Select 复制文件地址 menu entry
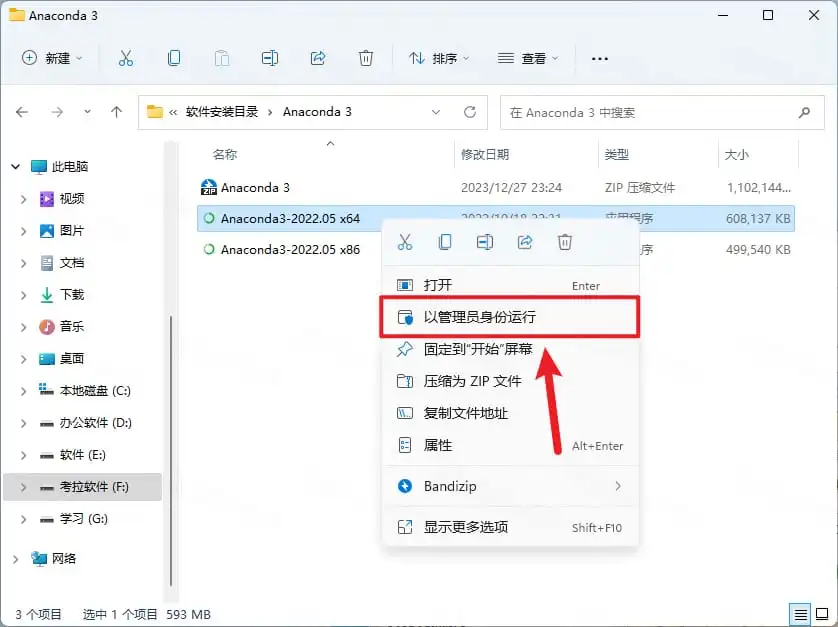 pyautogui.click(x=511, y=413)
